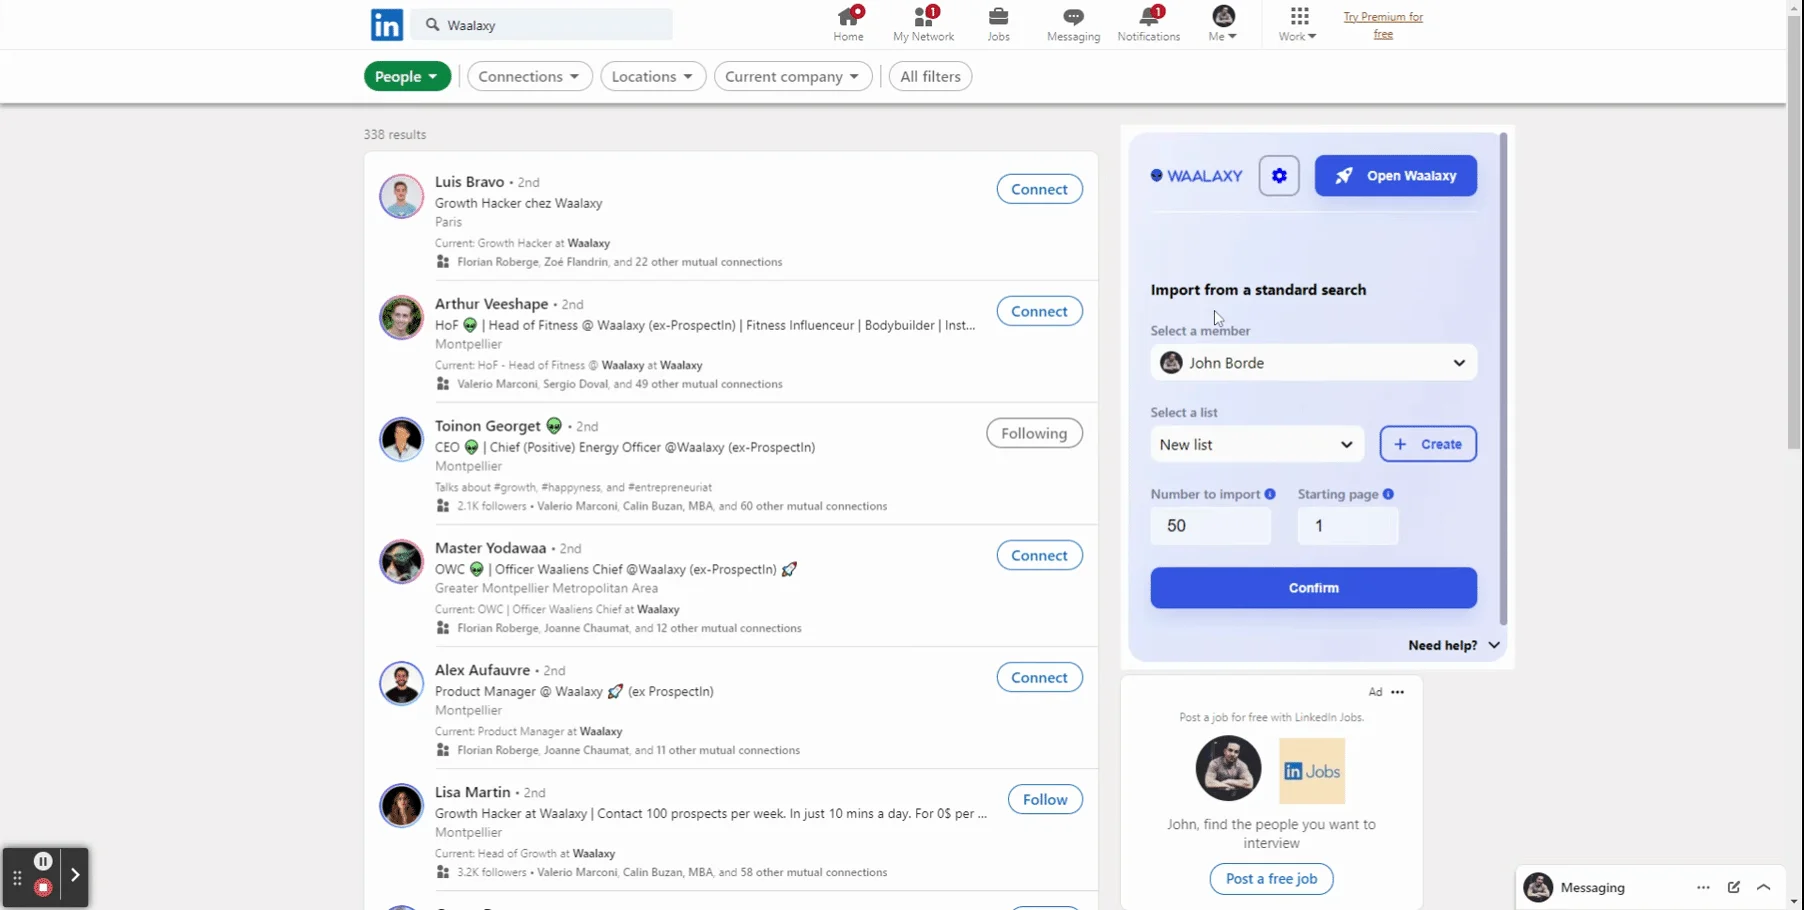Open the Locations filter dropdown
Image resolution: width=1804 pixels, height=910 pixels.
653,76
